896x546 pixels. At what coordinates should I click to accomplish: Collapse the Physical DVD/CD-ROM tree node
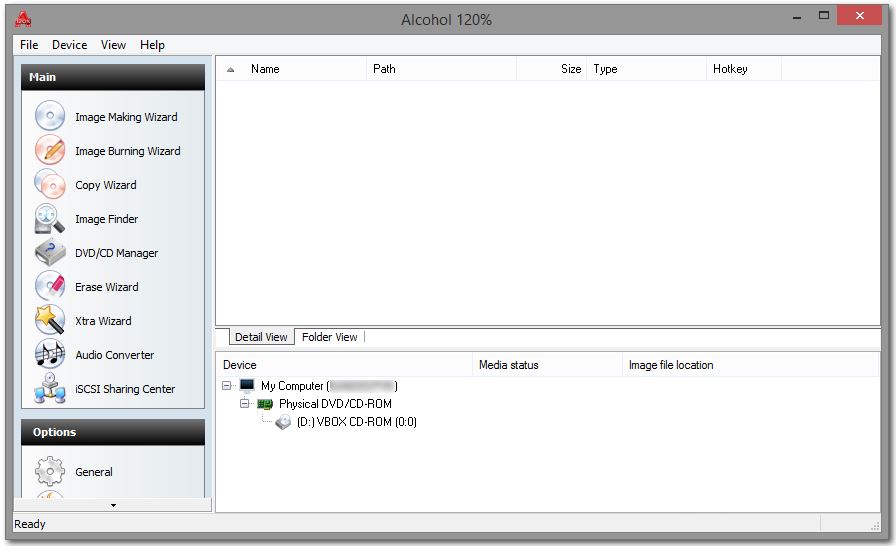(x=245, y=404)
